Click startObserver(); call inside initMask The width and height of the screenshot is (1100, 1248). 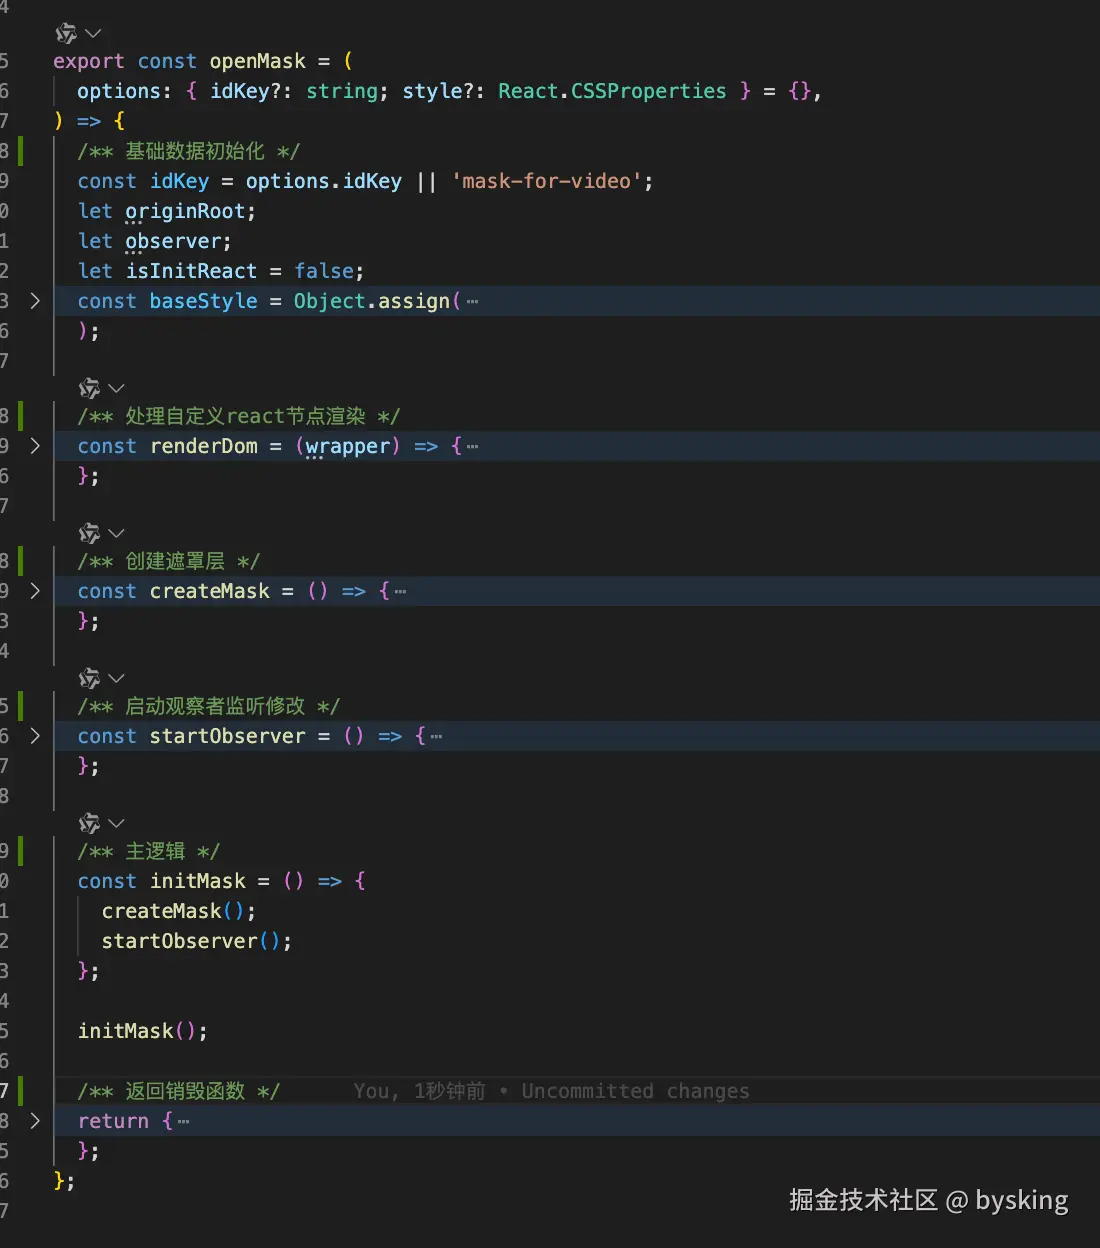click(x=197, y=941)
